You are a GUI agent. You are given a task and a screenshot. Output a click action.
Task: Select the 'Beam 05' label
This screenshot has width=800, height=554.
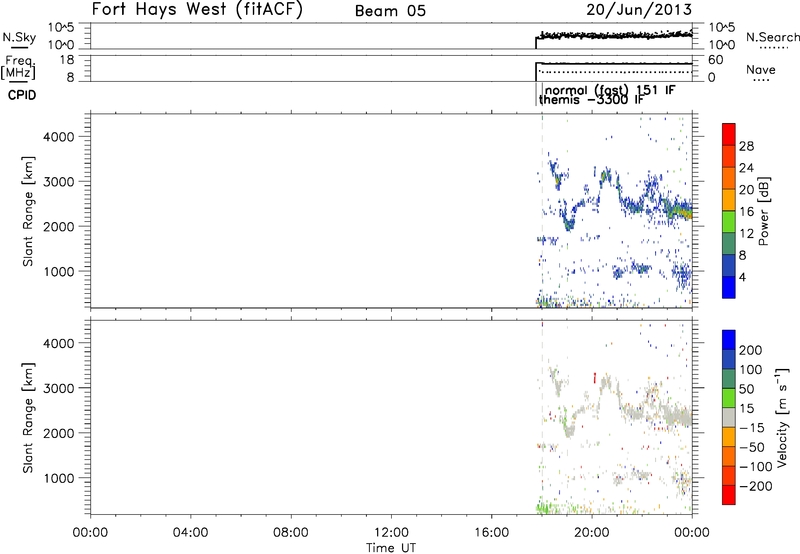click(x=390, y=11)
